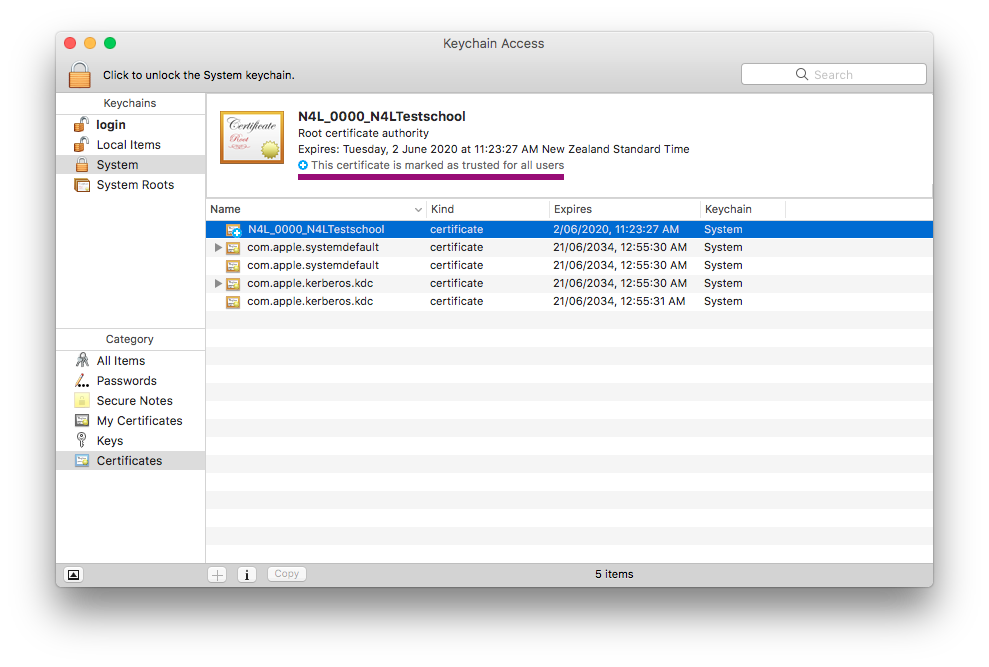Expand the first com.apple.kerberos.kdc certificate
This screenshot has height=667, width=989.
click(218, 284)
